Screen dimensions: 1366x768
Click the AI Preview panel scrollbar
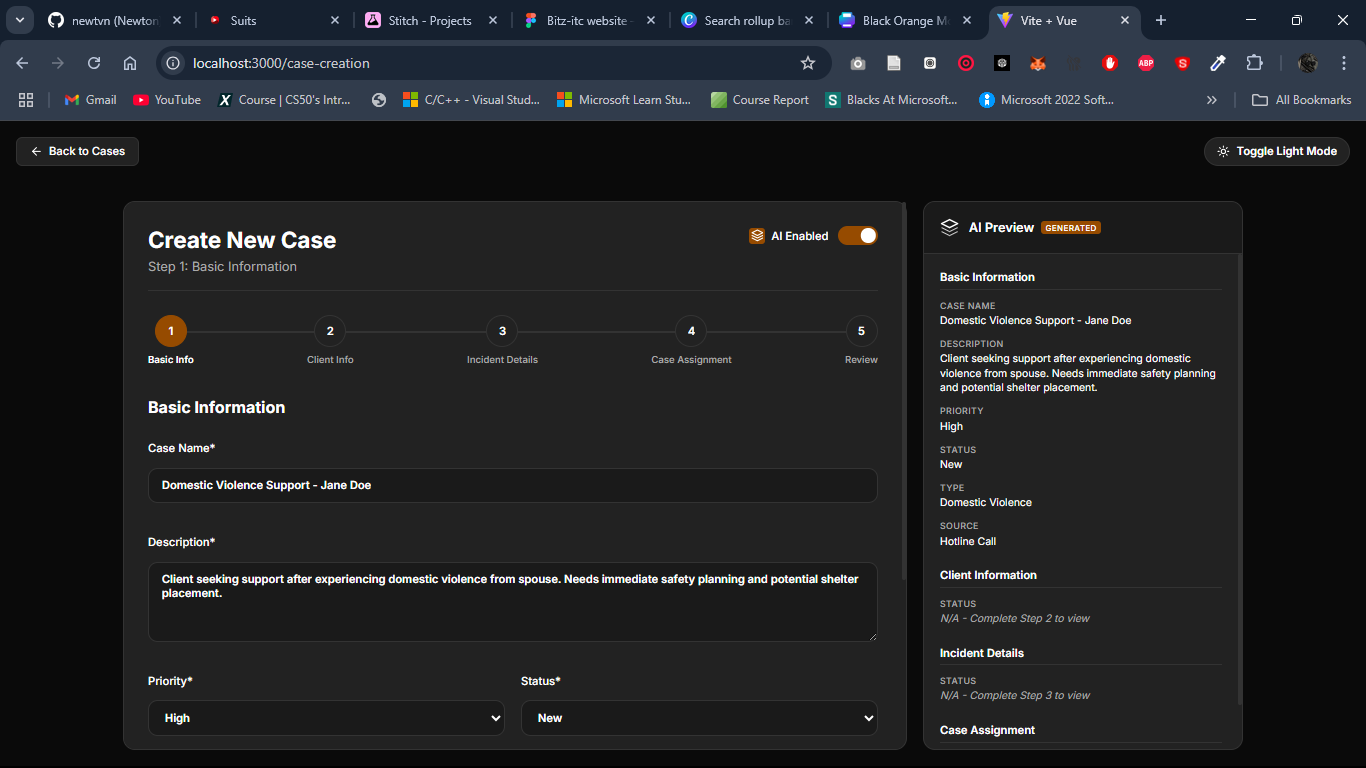1240,480
